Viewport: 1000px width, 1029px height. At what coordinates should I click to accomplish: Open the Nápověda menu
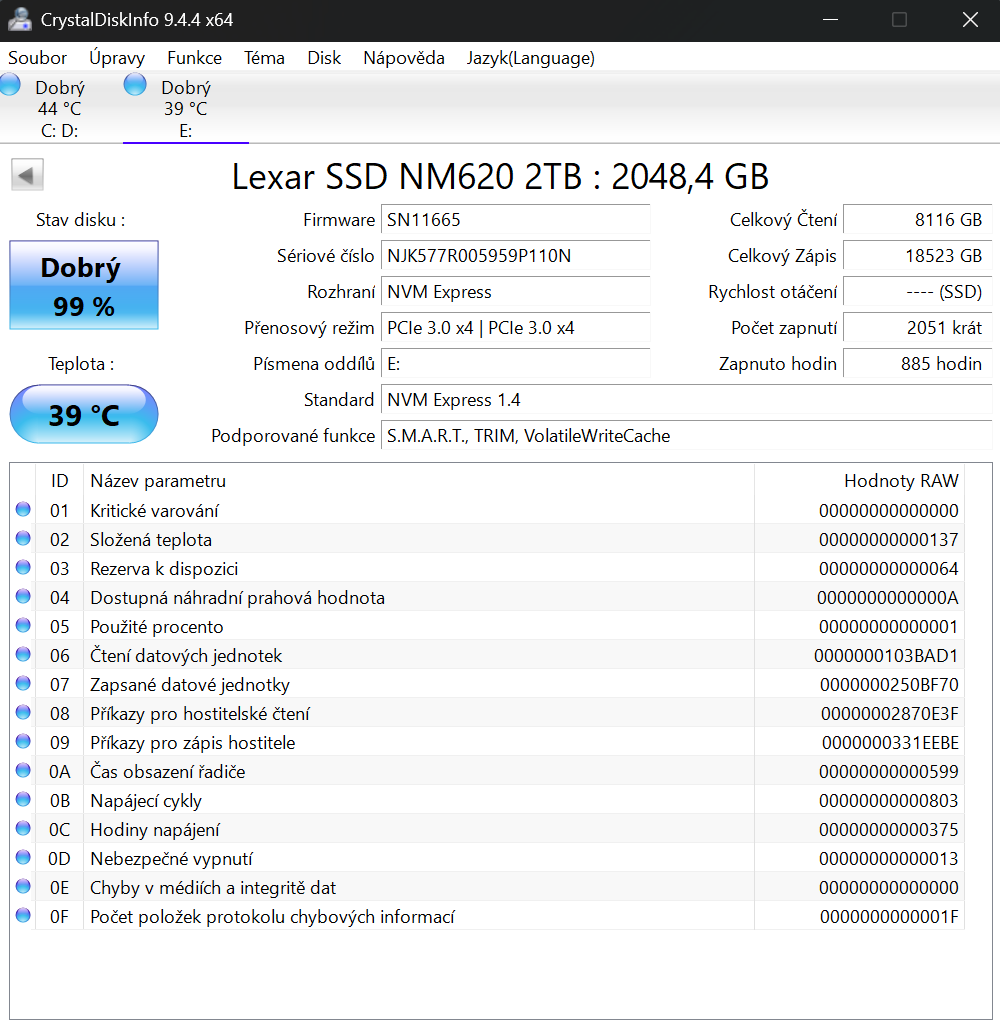[404, 58]
